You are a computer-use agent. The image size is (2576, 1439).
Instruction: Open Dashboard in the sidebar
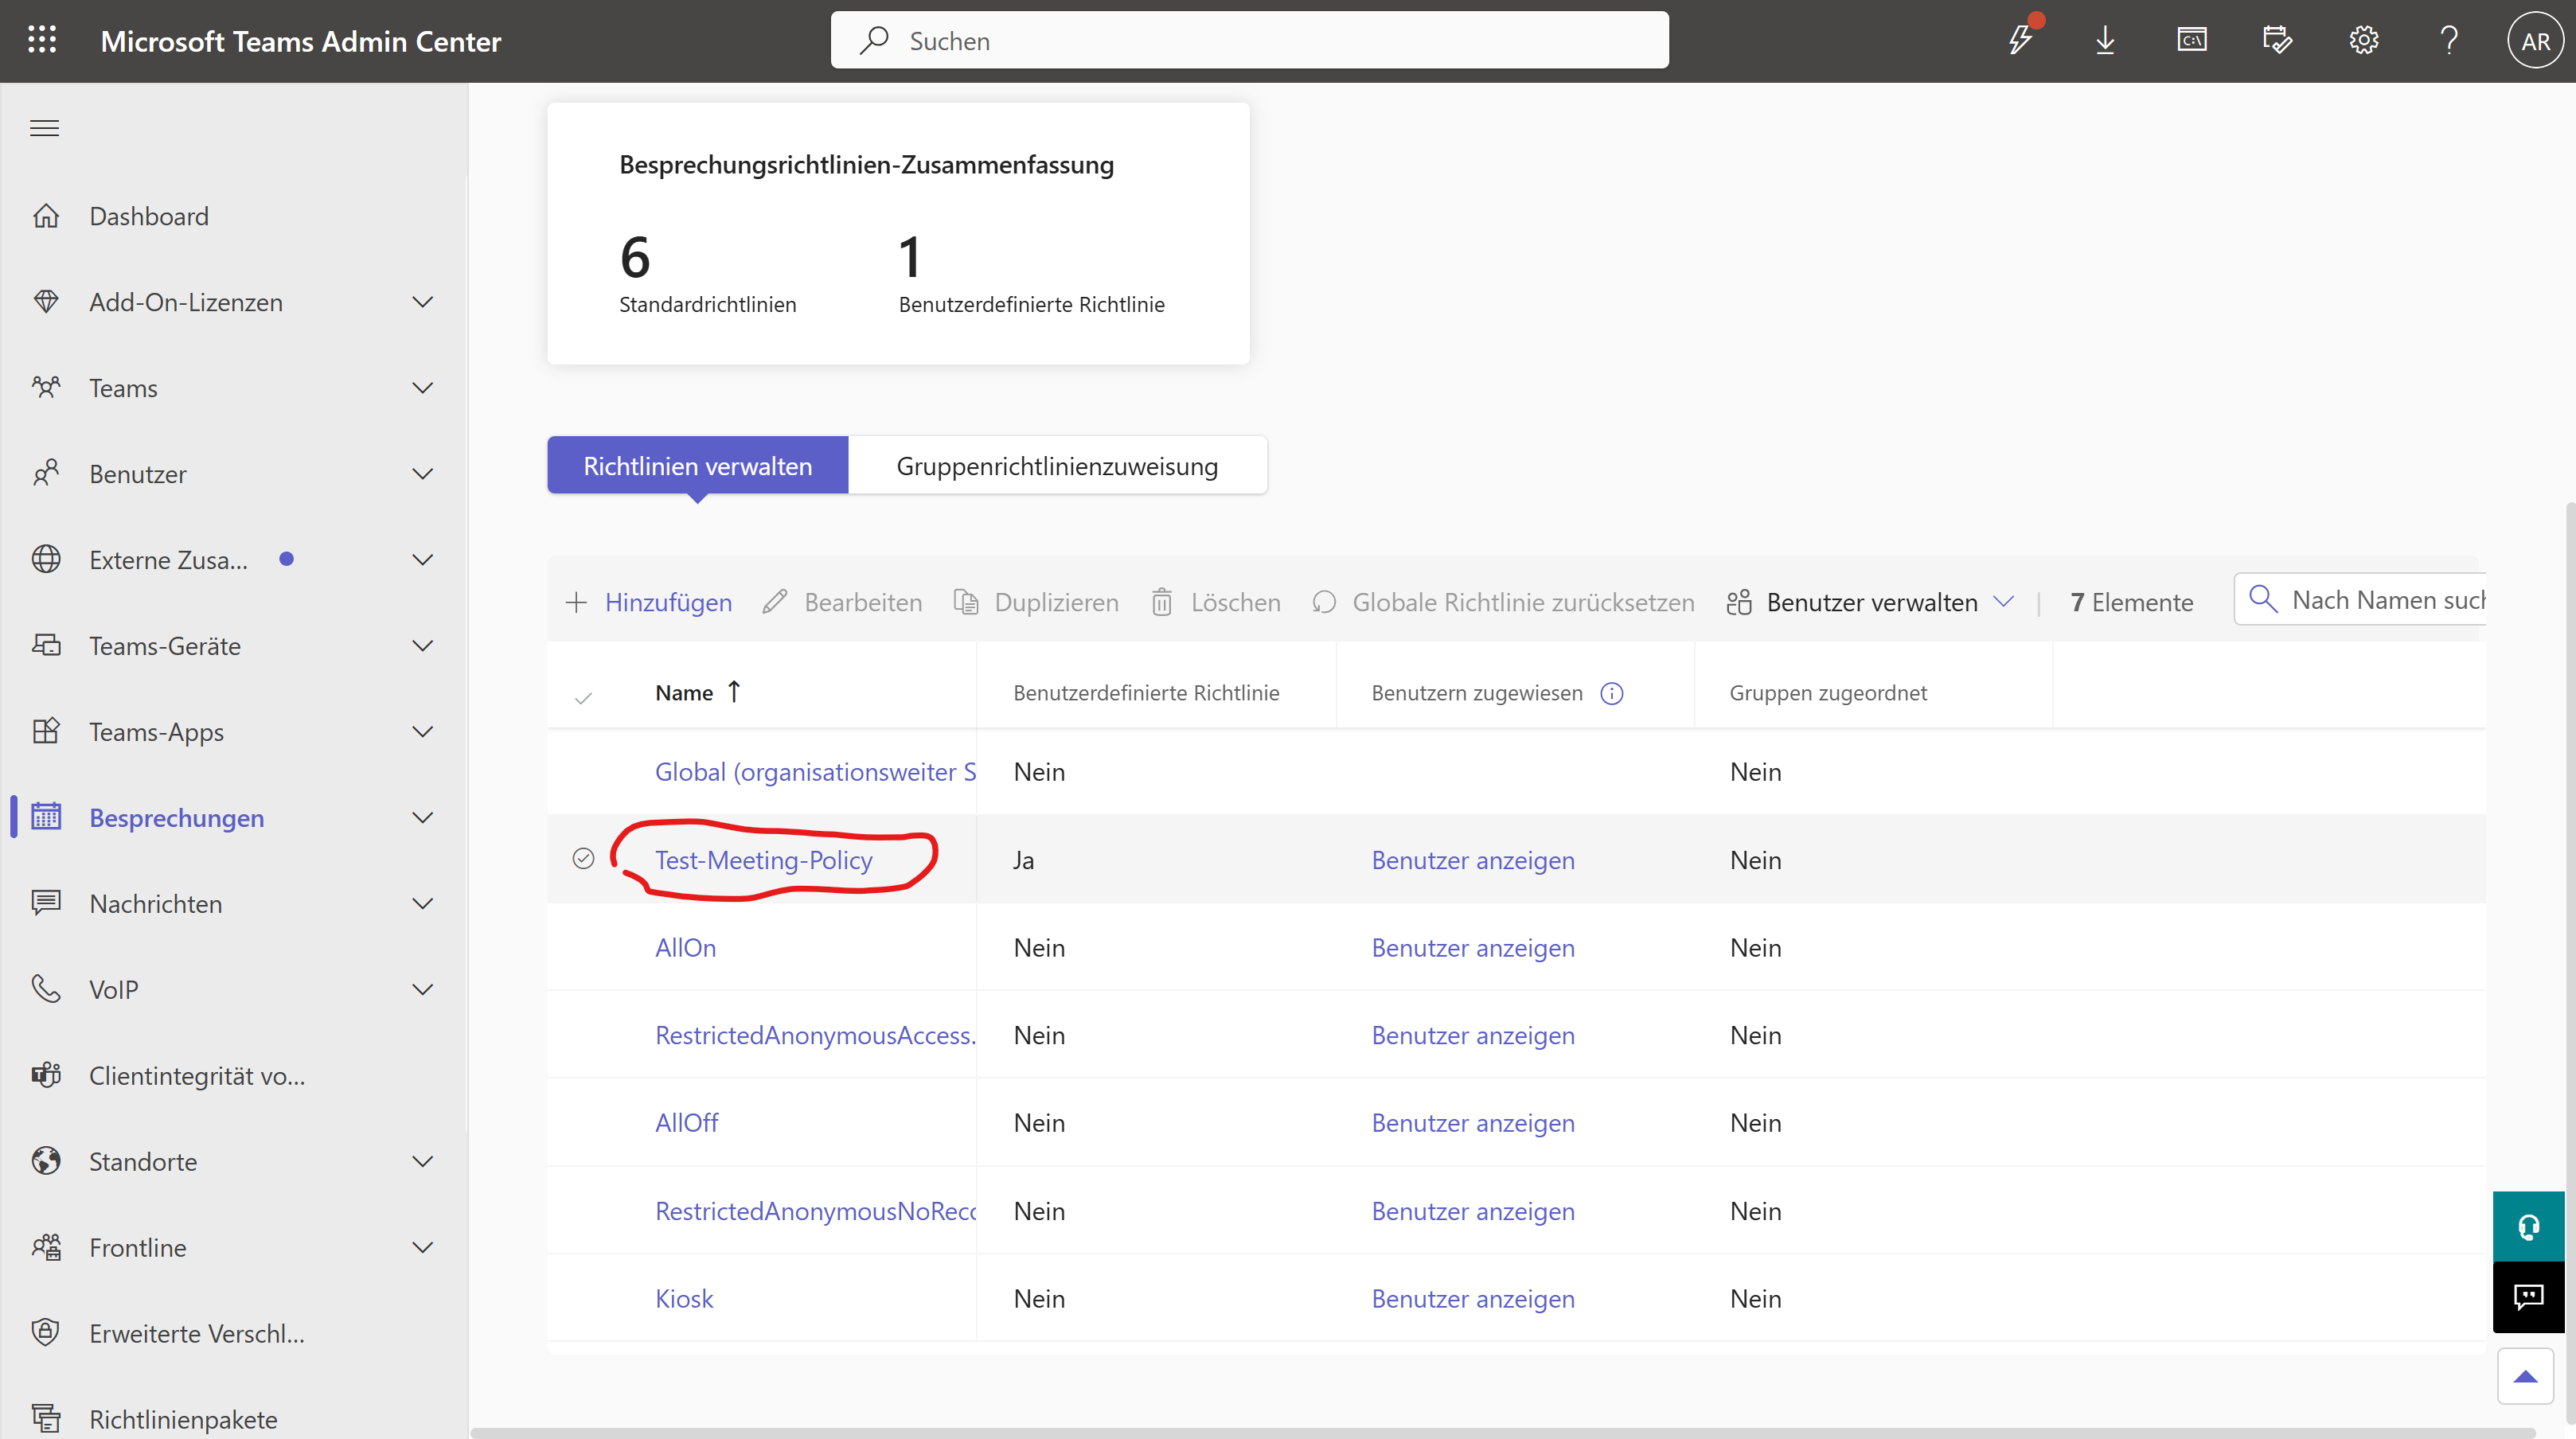tap(149, 216)
